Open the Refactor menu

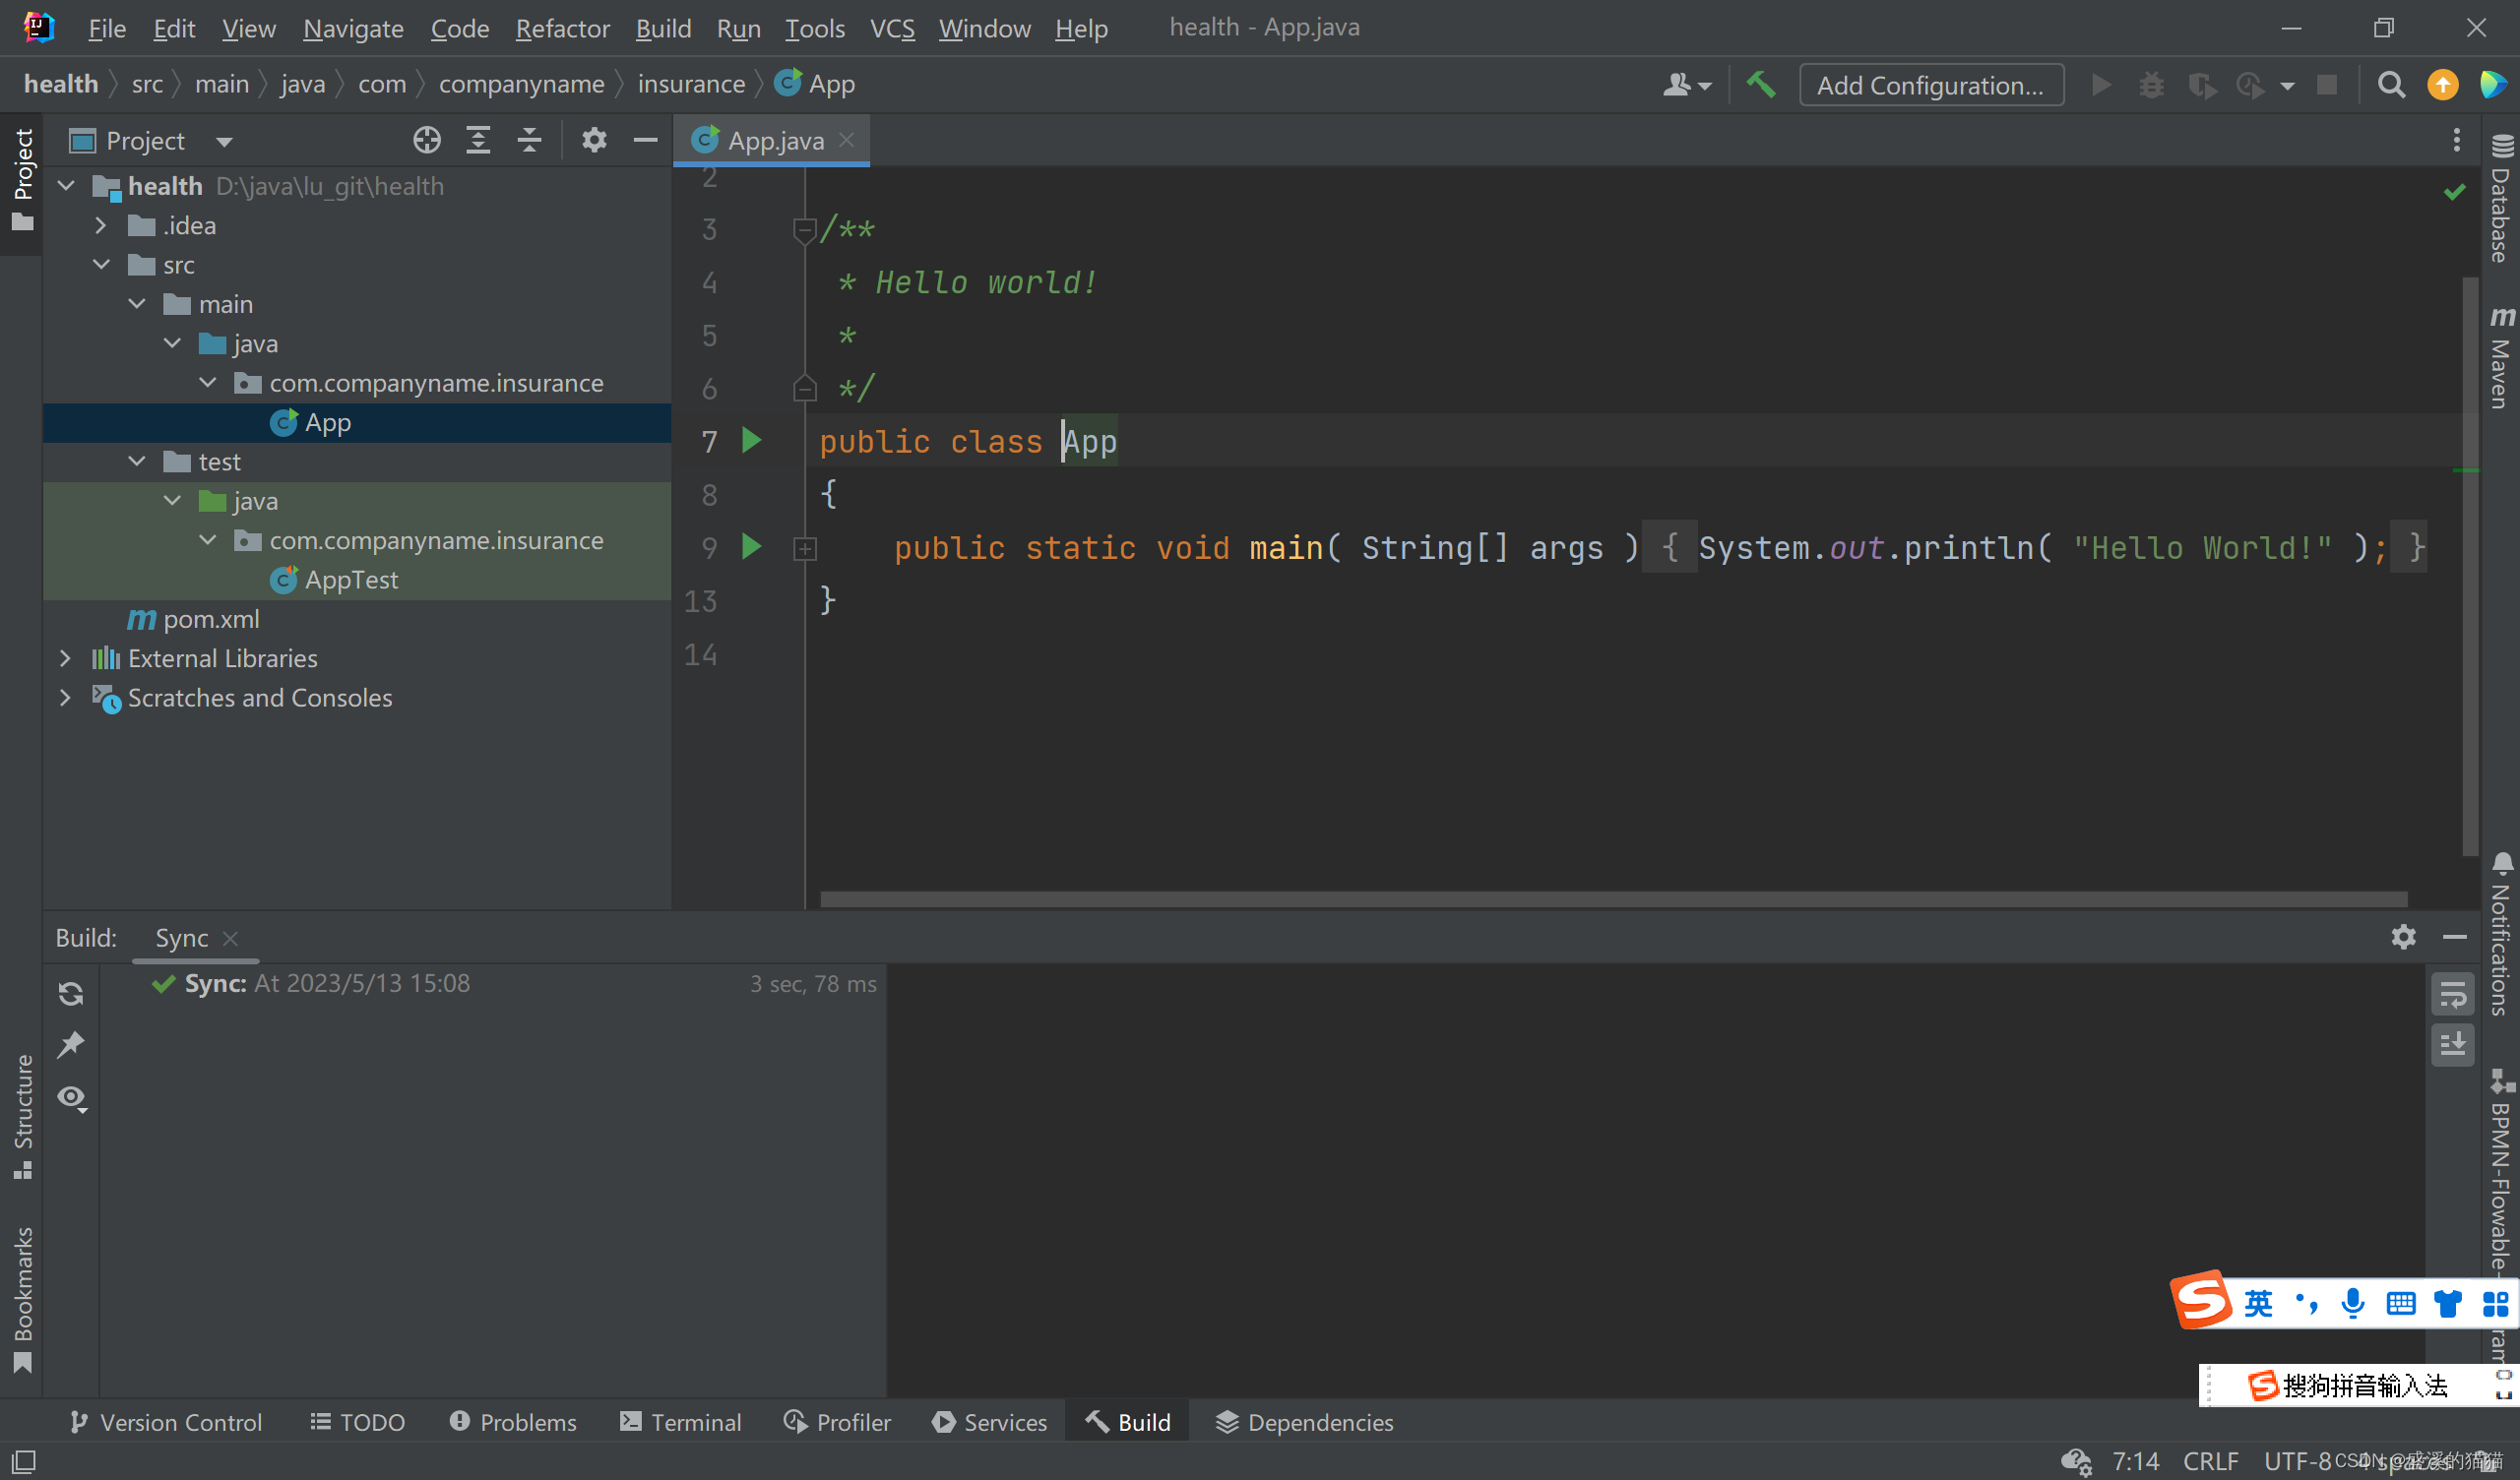[562, 28]
